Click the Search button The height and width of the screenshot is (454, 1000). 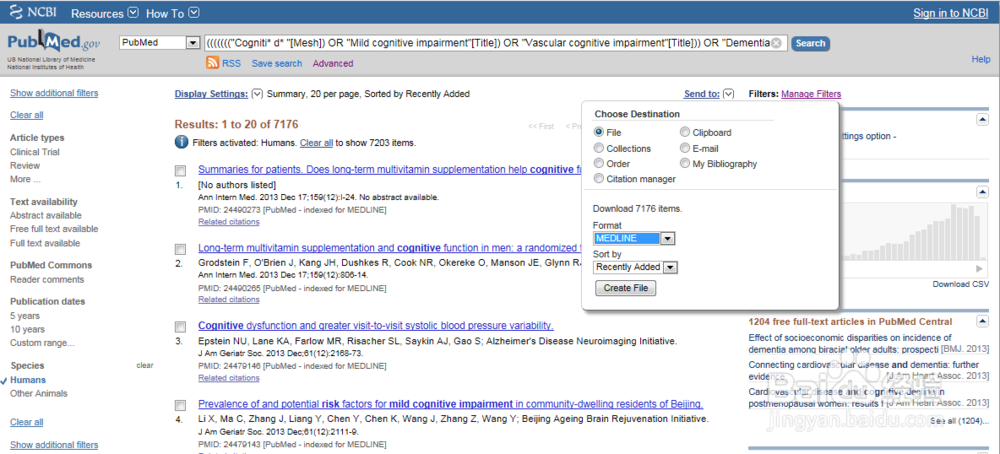pyautogui.click(x=811, y=43)
